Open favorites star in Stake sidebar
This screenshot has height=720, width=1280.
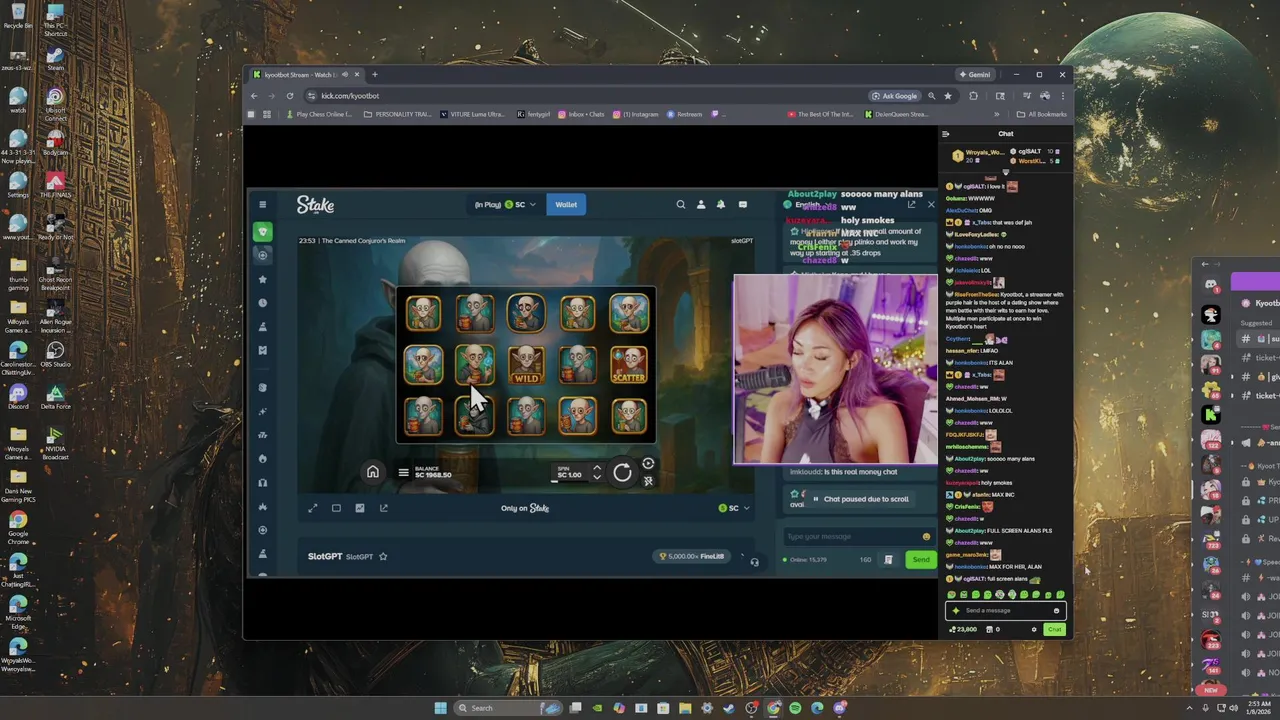tap(263, 279)
